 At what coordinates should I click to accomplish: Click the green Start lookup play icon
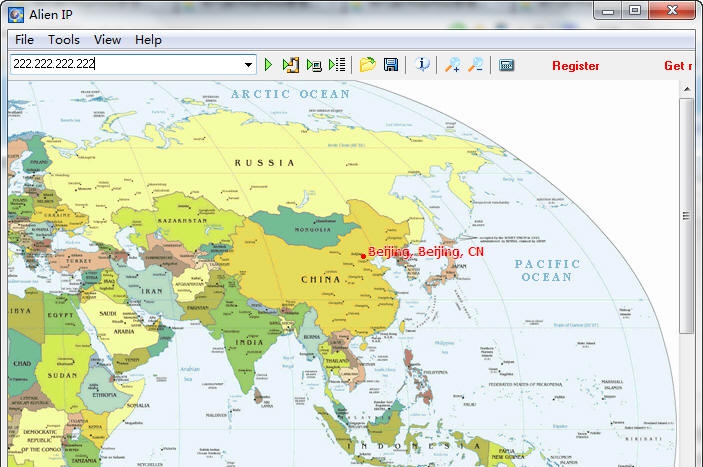(268, 65)
